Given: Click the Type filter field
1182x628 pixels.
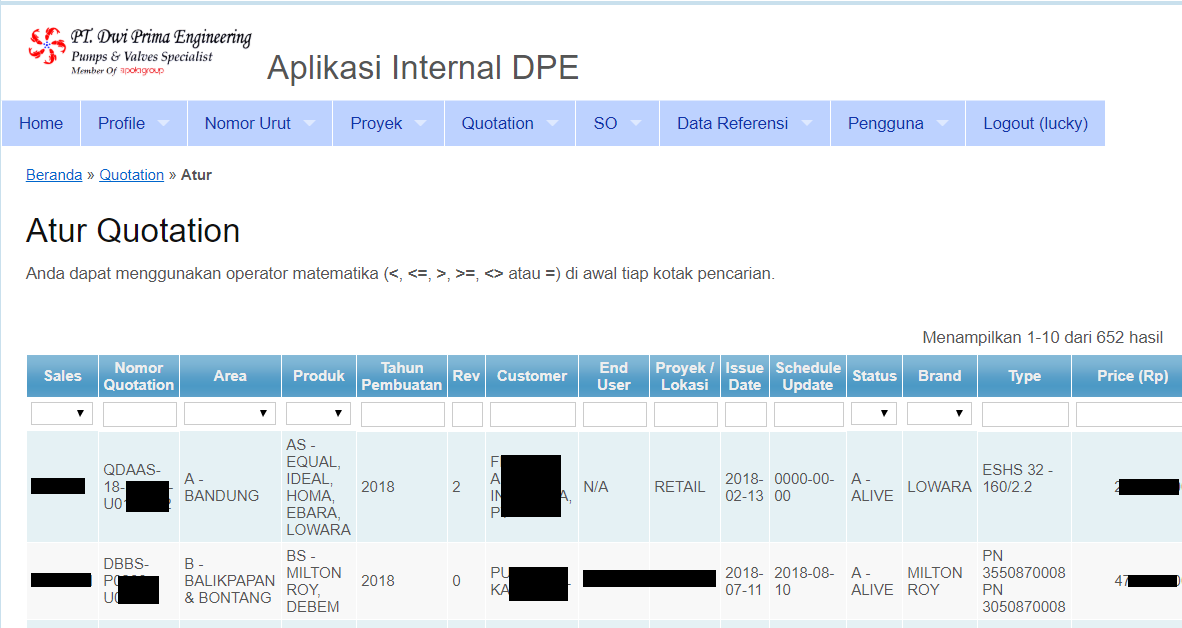Looking at the screenshot, I should coord(1025,414).
